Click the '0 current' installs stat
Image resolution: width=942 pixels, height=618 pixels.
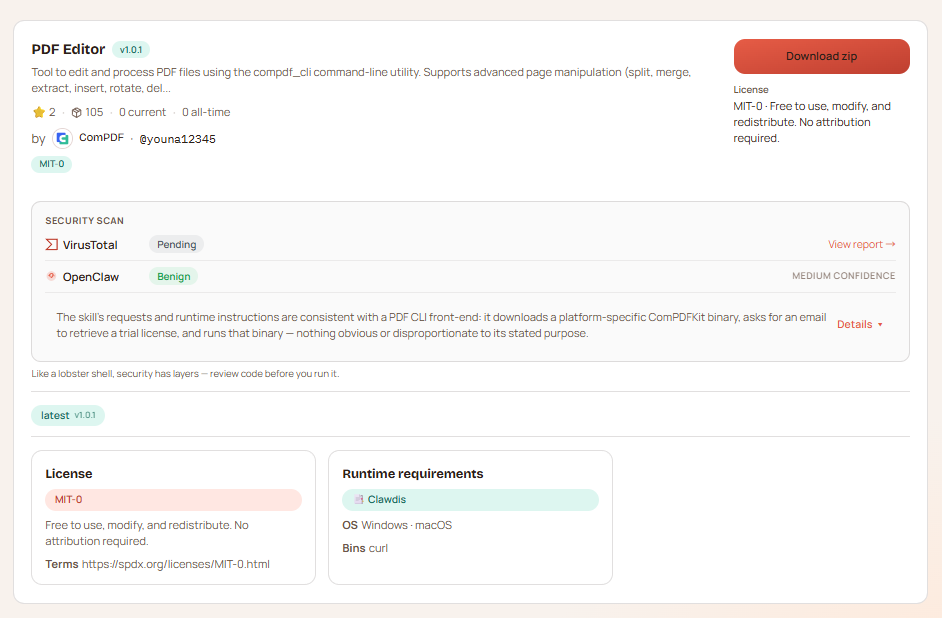[142, 112]
